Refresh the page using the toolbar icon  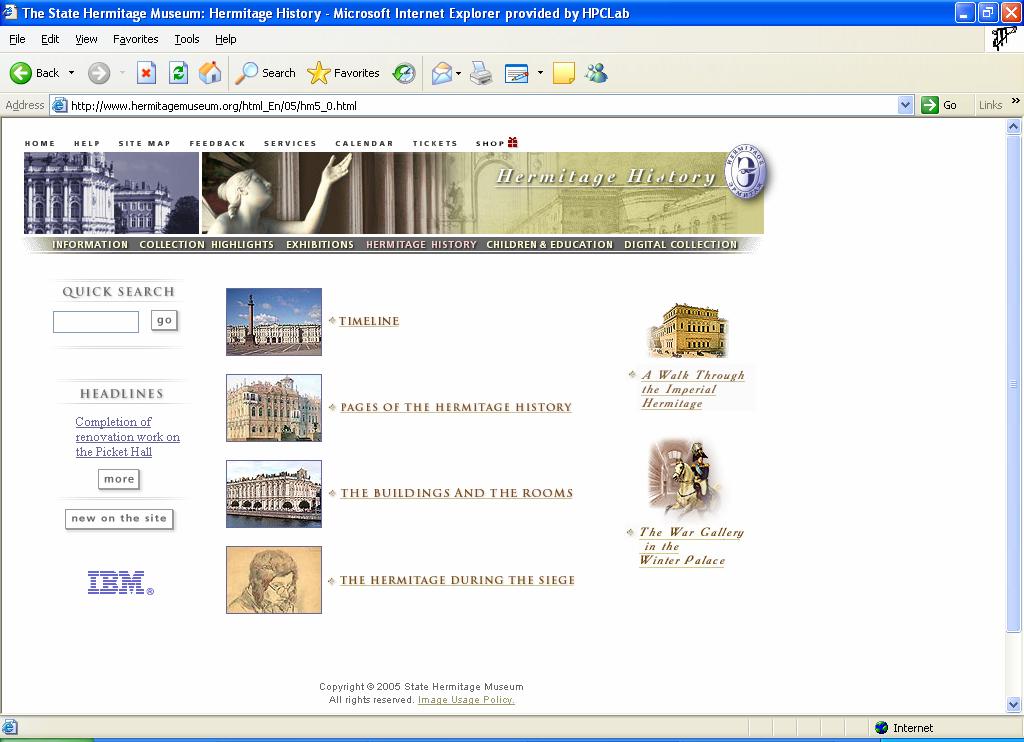coord(178,73)
